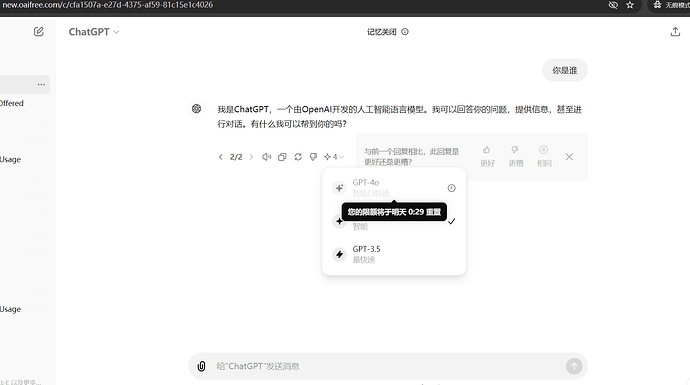Click the bookmark star in address bar

(x=630, y=5)
